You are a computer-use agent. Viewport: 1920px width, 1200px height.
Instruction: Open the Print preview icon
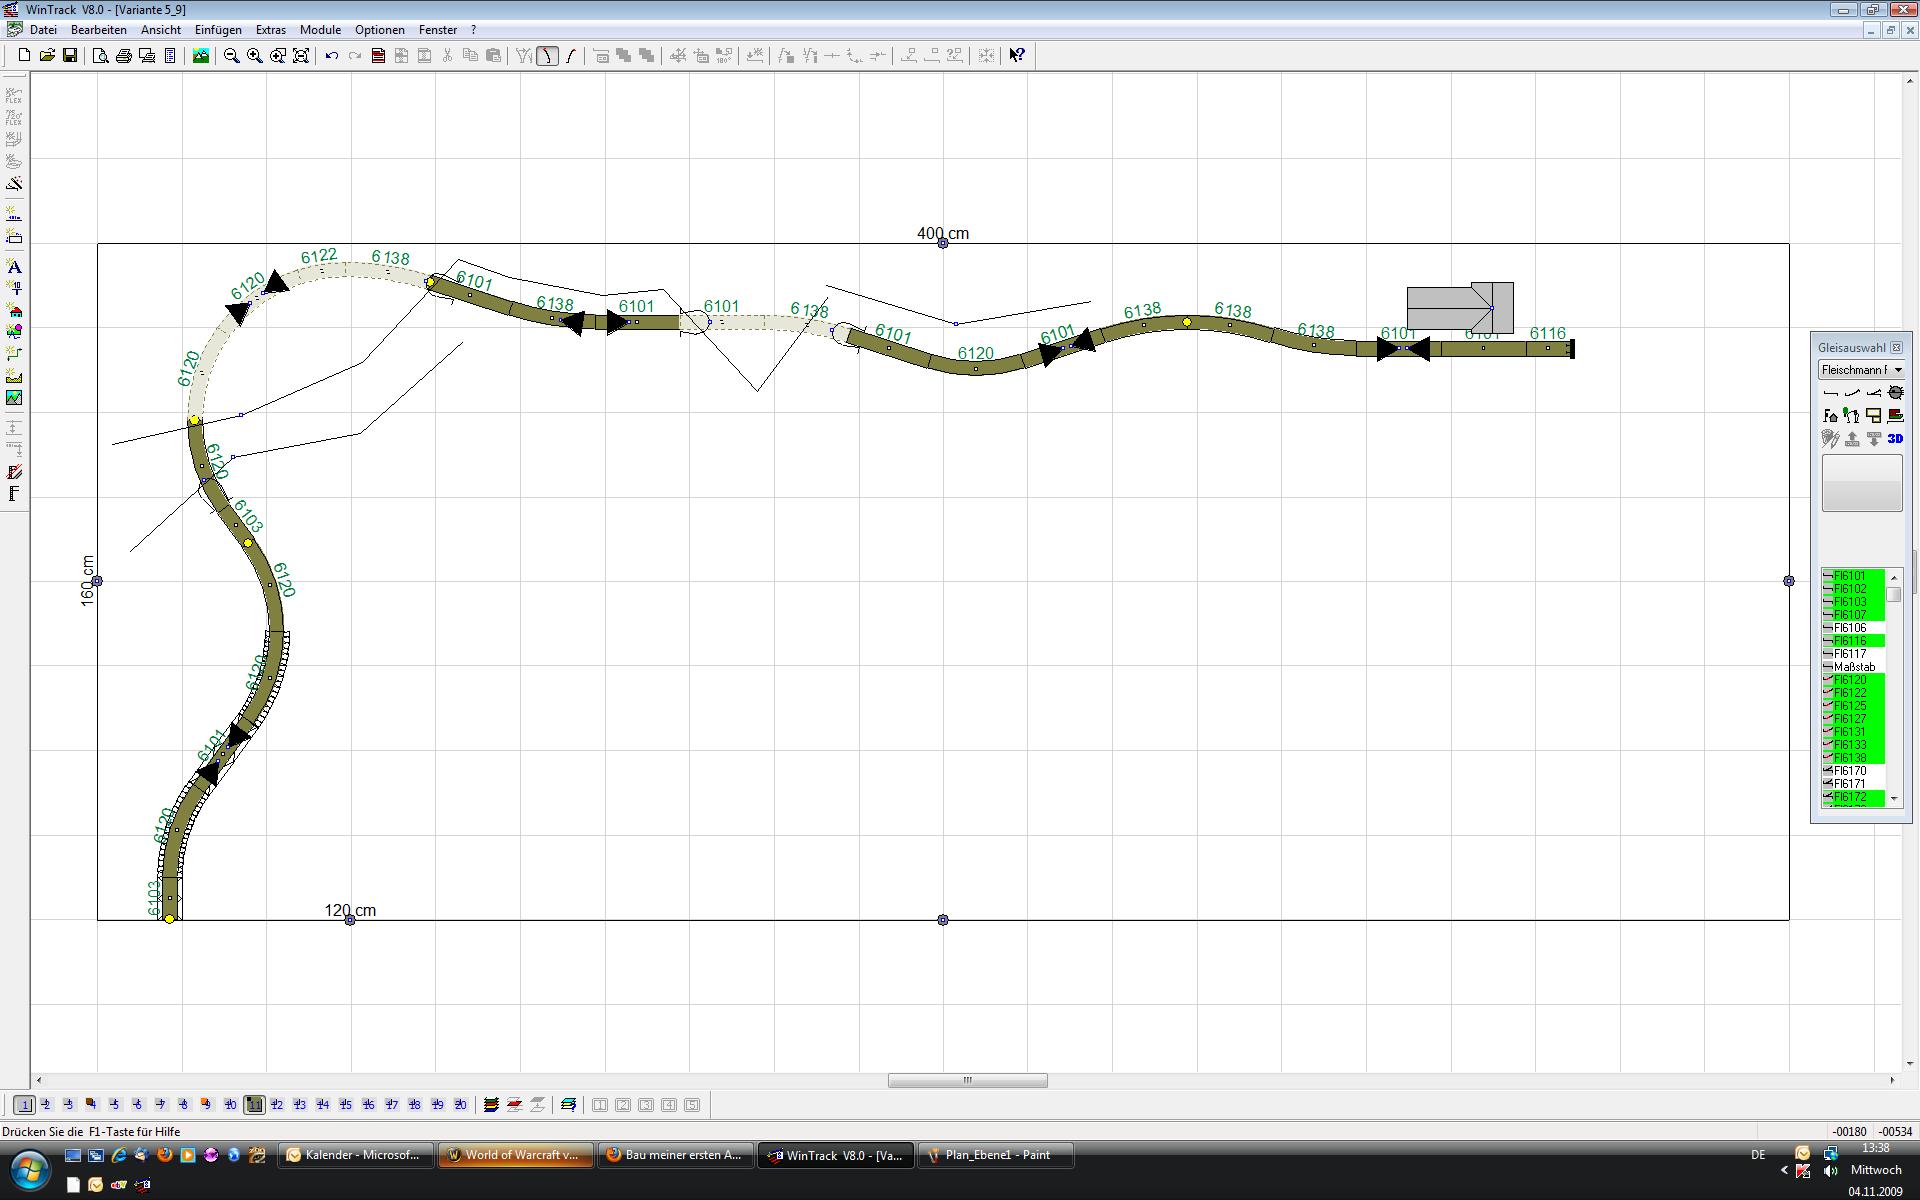tap(100, 56)
